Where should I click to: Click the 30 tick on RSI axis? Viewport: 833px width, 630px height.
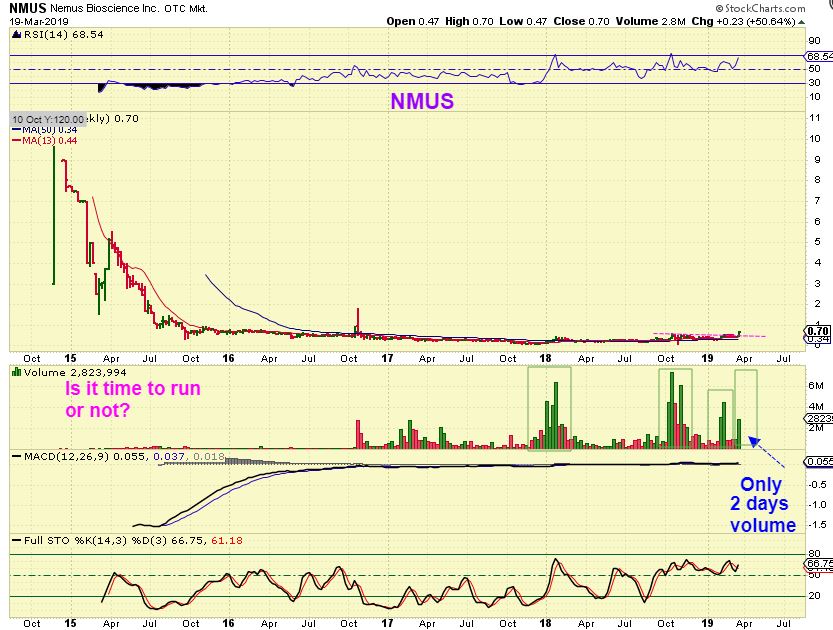814,83
